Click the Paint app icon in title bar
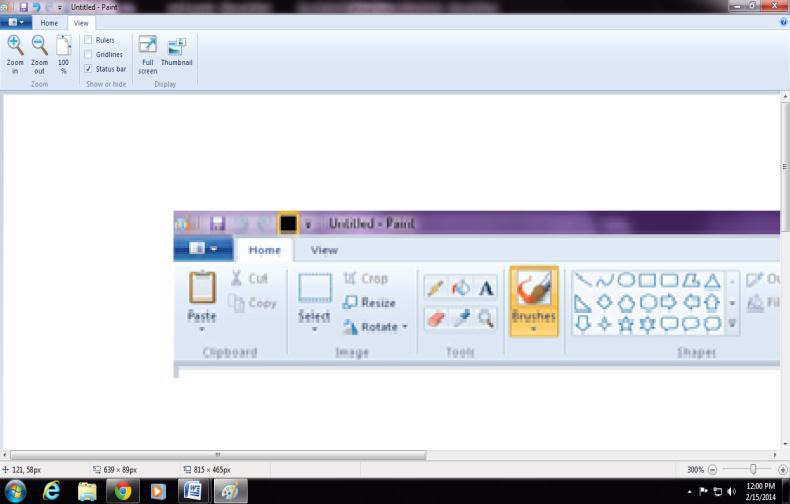 pos(4,7)
